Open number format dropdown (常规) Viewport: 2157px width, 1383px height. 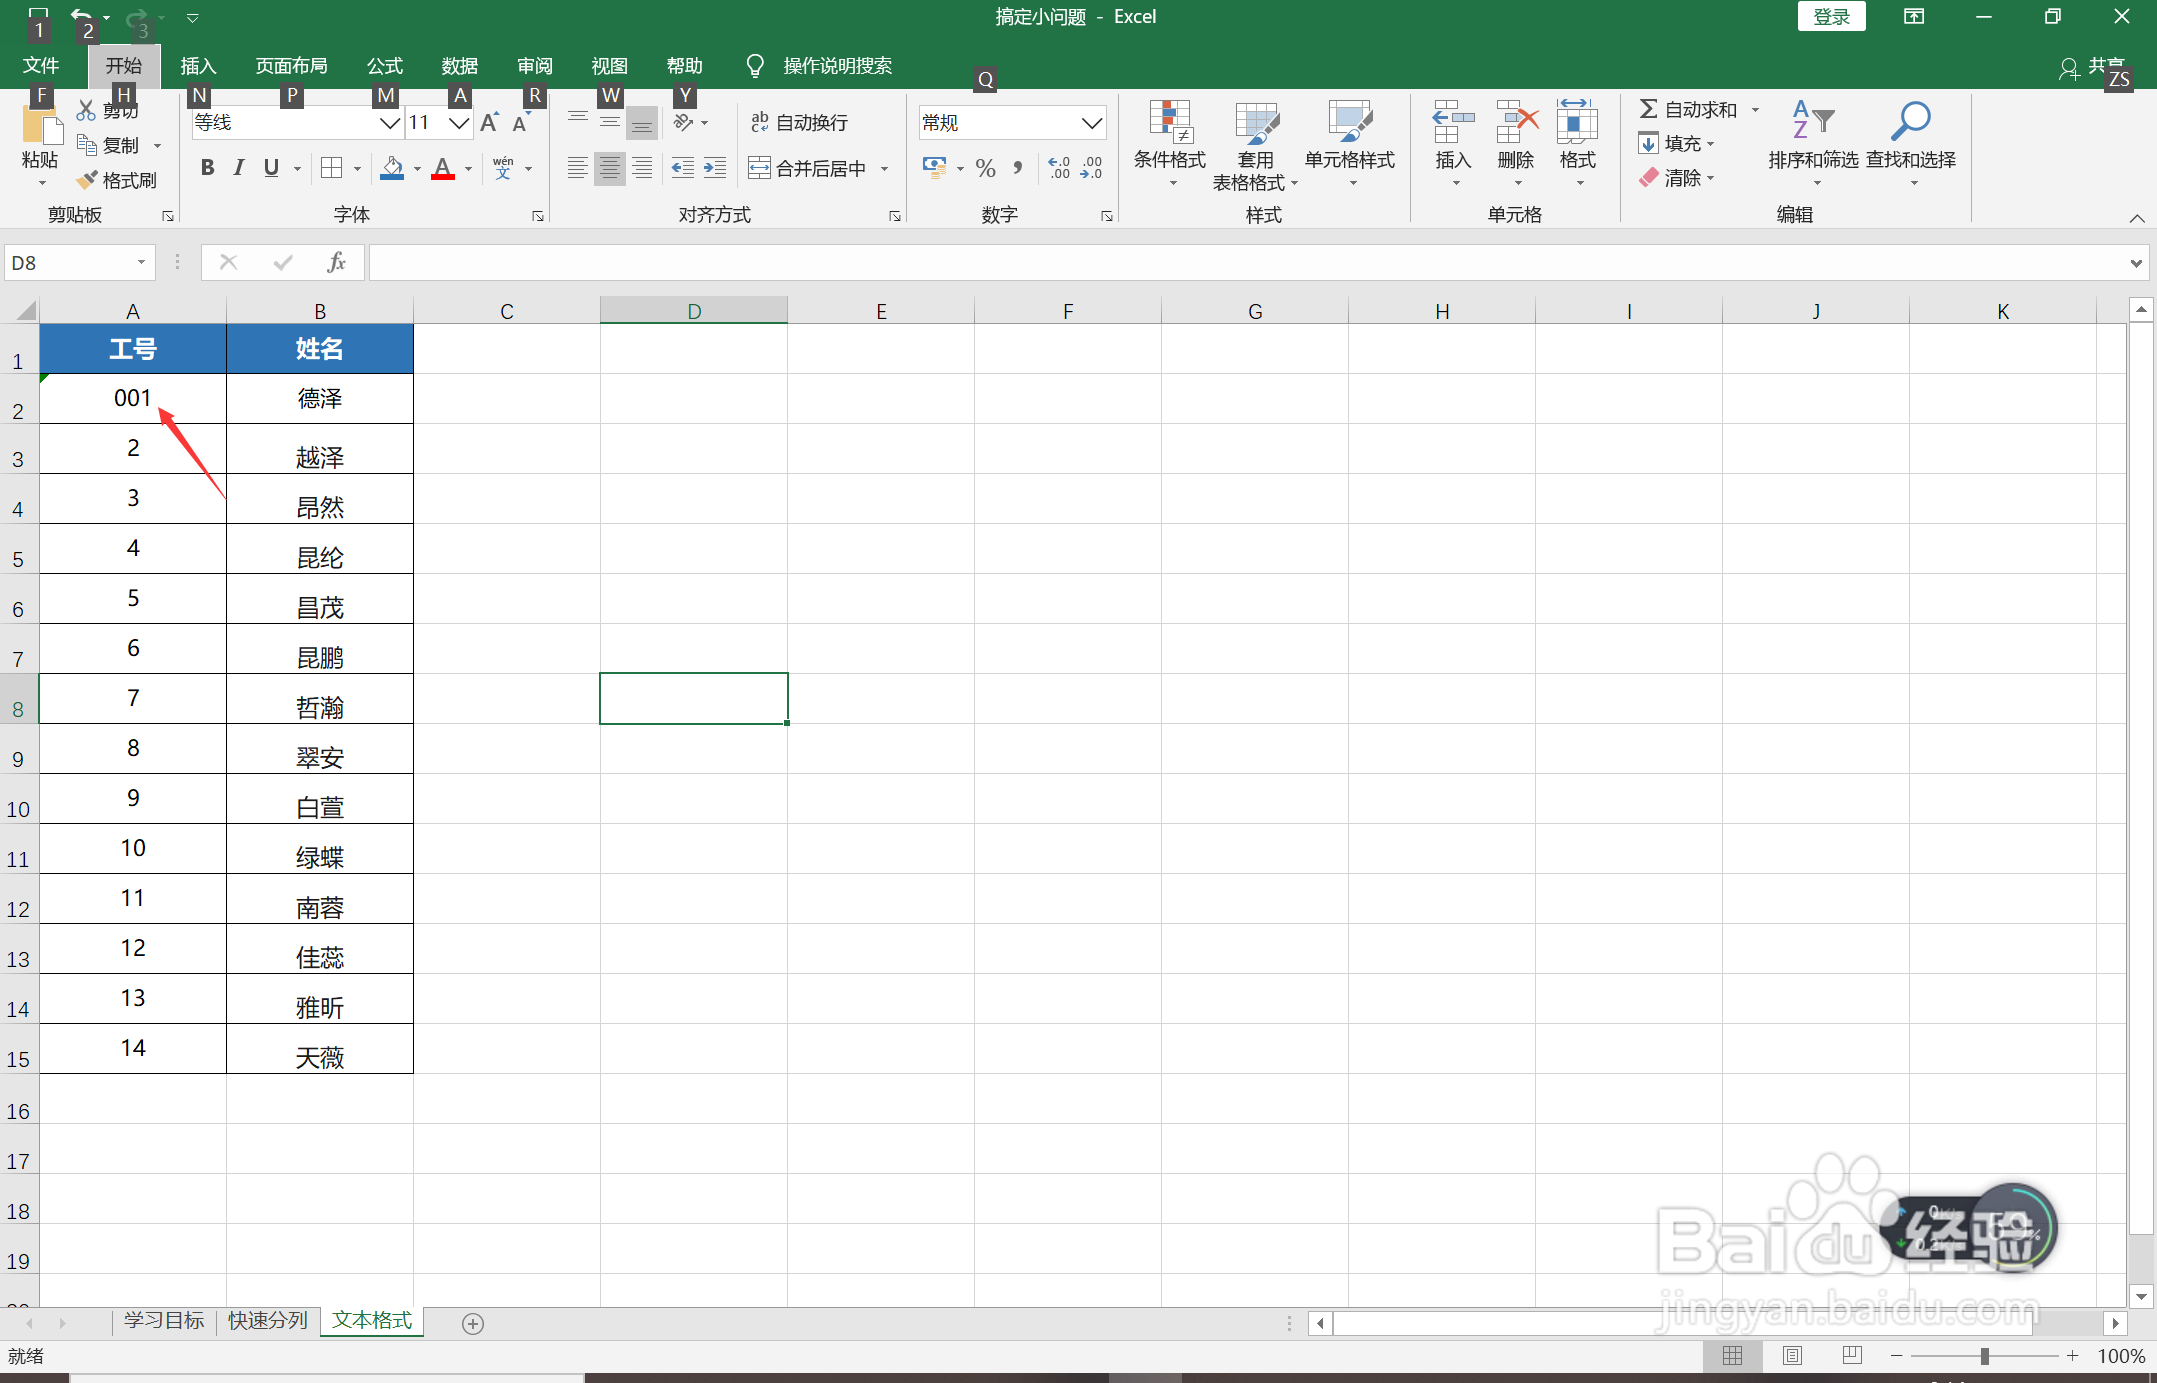pos(1092,123)
